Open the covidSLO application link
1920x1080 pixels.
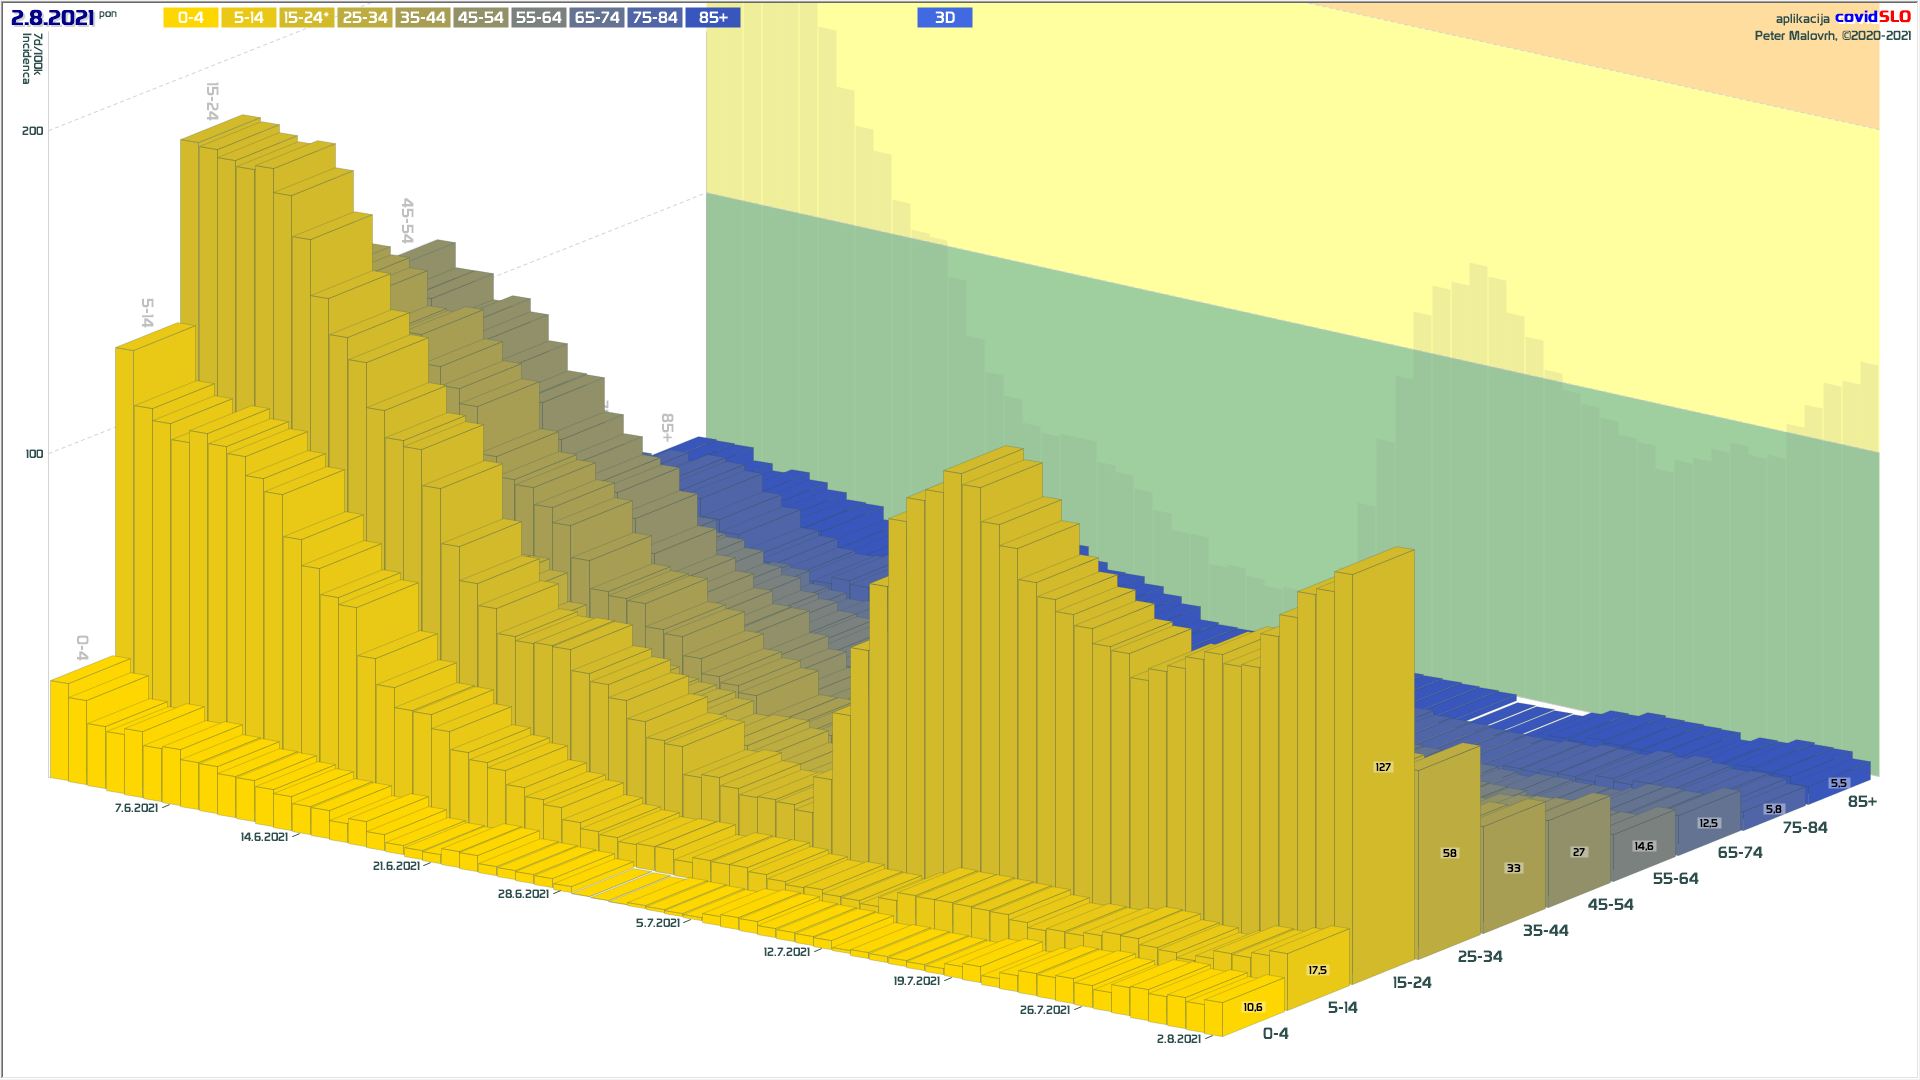pyautogui.click(x=1872, y=17)
